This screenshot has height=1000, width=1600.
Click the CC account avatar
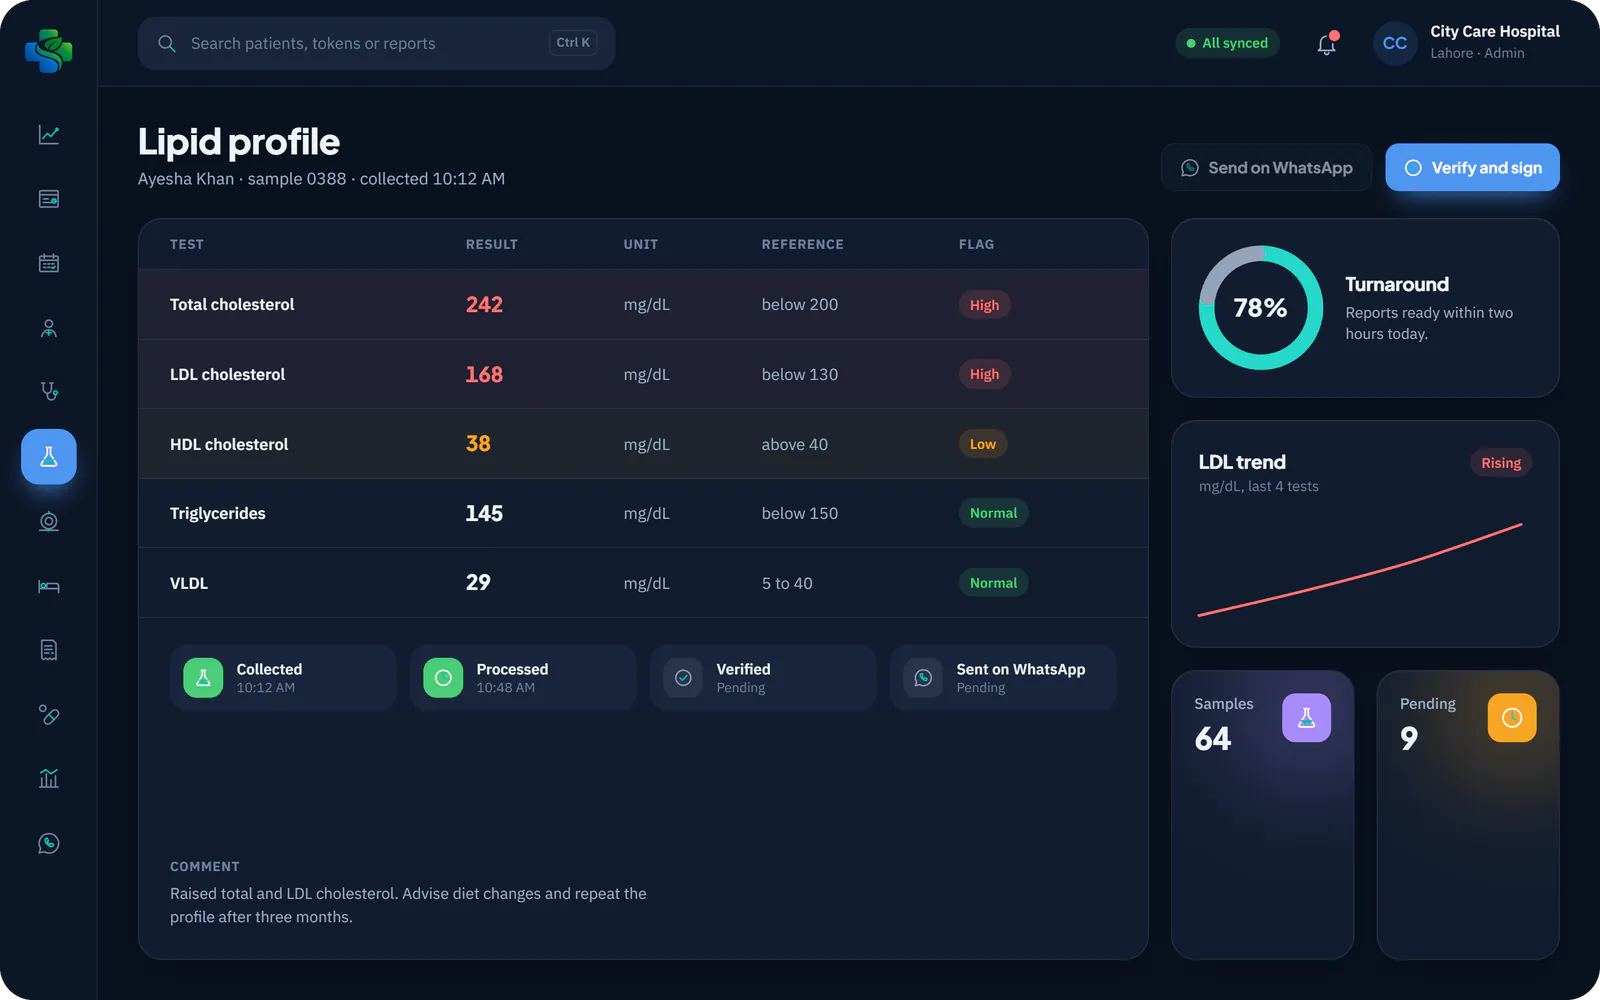1395,43
